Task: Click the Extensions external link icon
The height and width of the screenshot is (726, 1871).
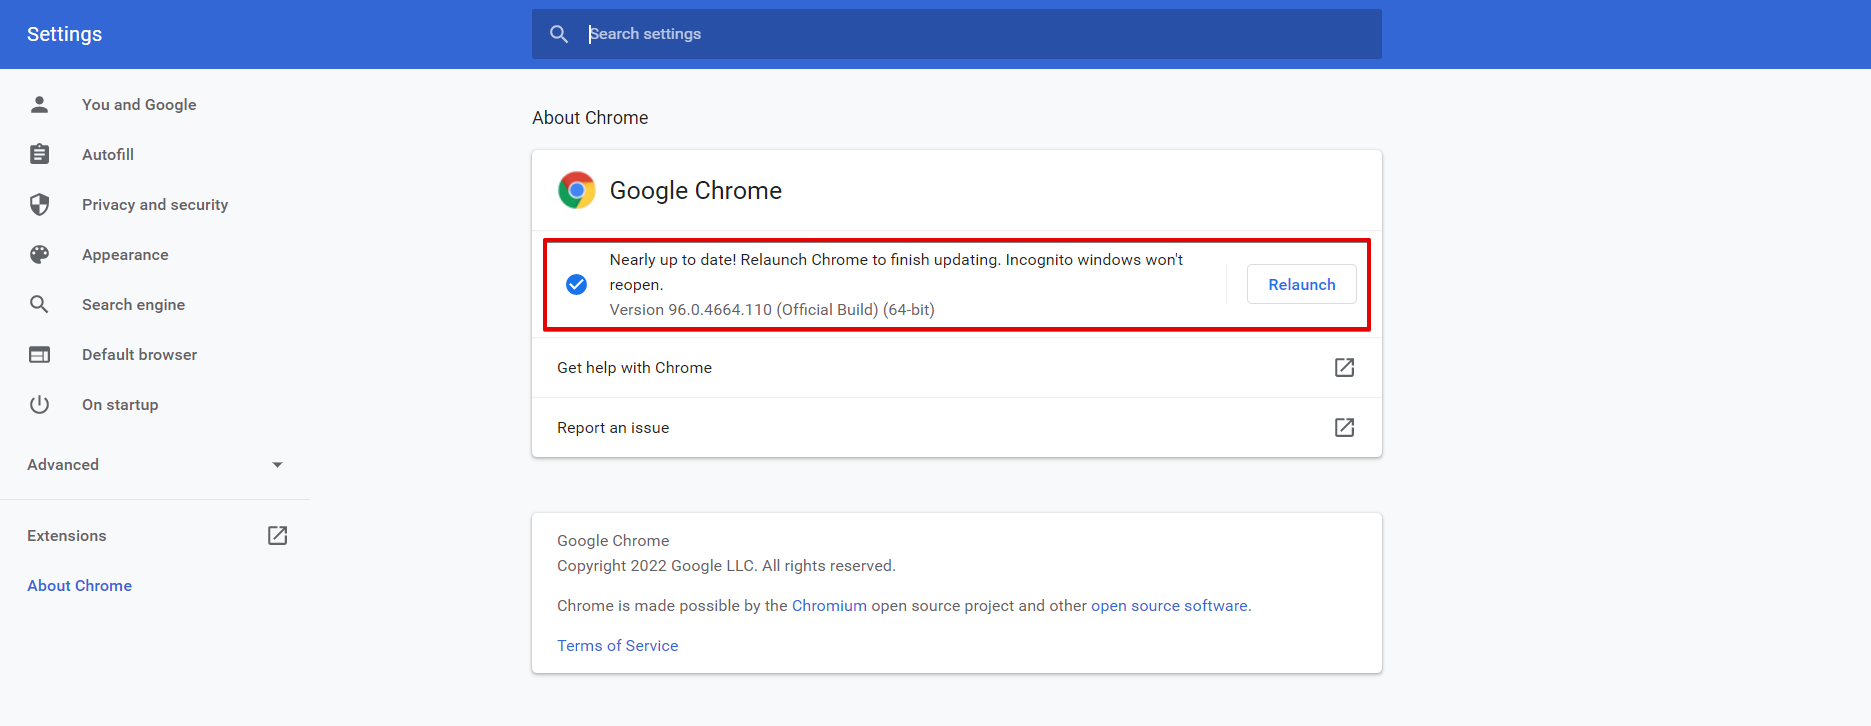Action: pos(277,536)
